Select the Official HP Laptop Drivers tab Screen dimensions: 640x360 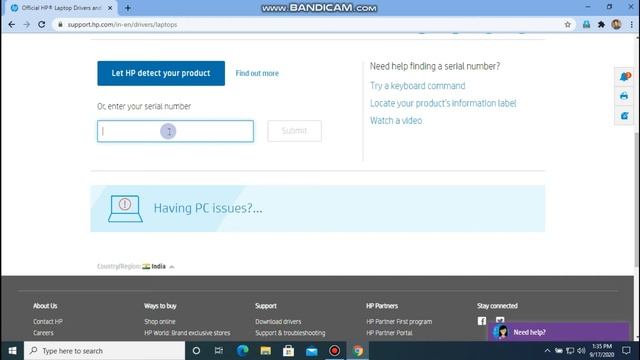(61, 8)
